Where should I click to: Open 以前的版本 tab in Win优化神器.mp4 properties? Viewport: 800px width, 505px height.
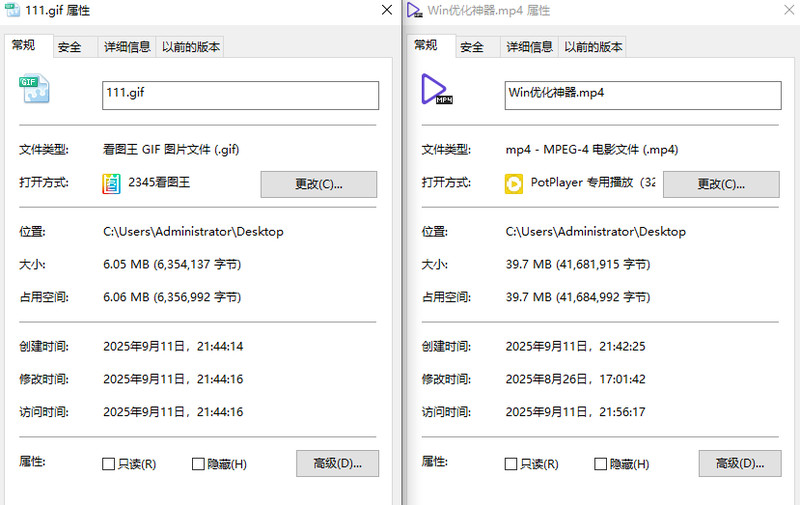click(593, 47)
